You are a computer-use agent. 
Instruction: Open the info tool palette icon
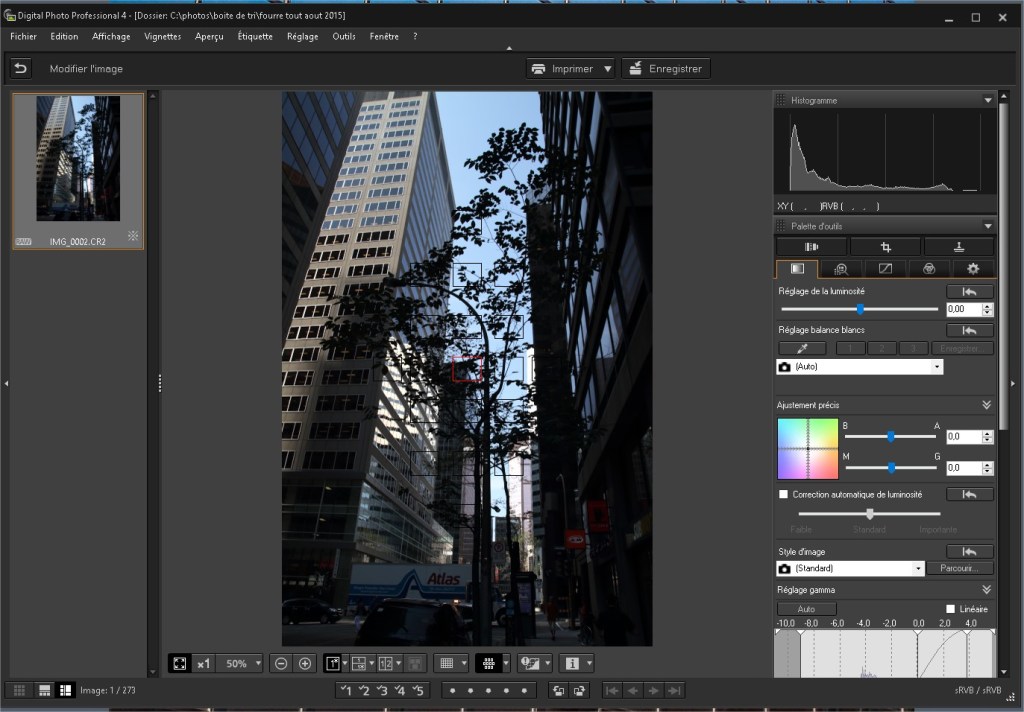coord(573,663)
